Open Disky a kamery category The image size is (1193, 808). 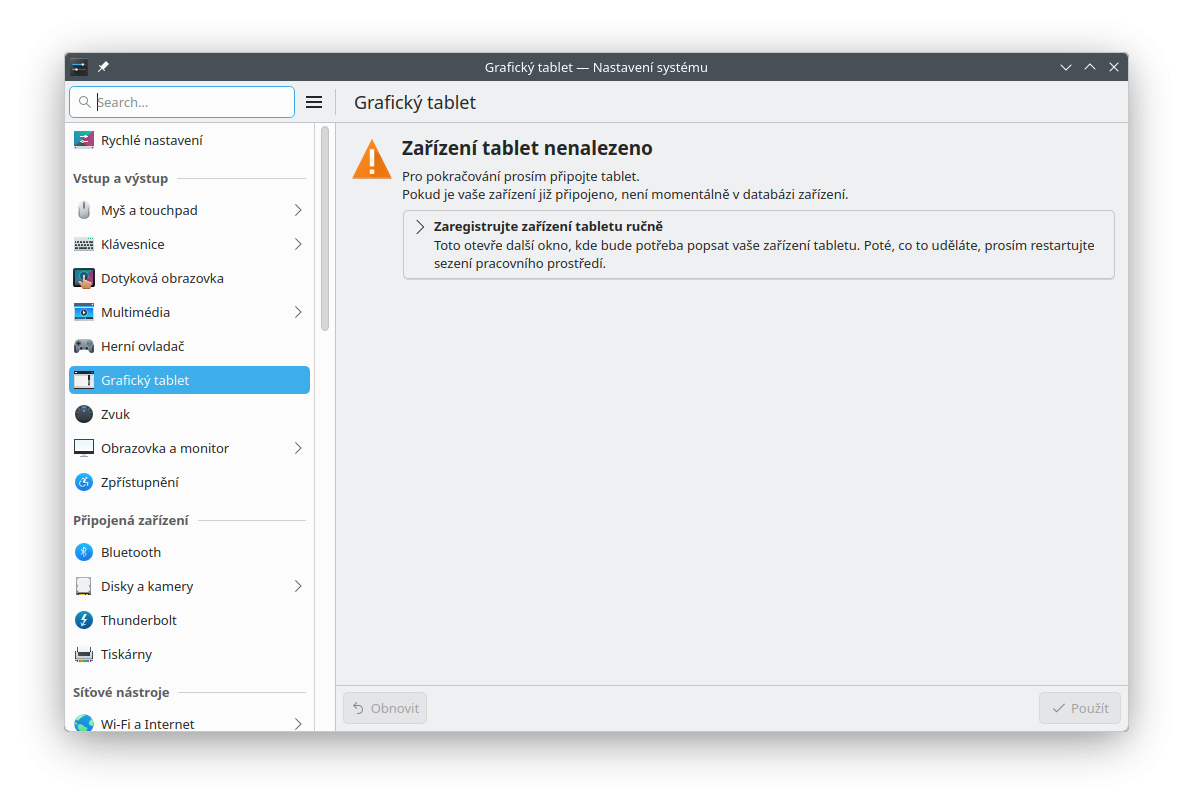pos(147,586)
